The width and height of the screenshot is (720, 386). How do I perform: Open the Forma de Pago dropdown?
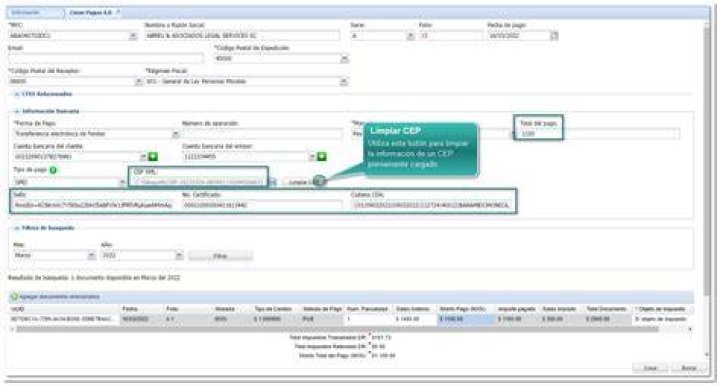click(175, 134)
